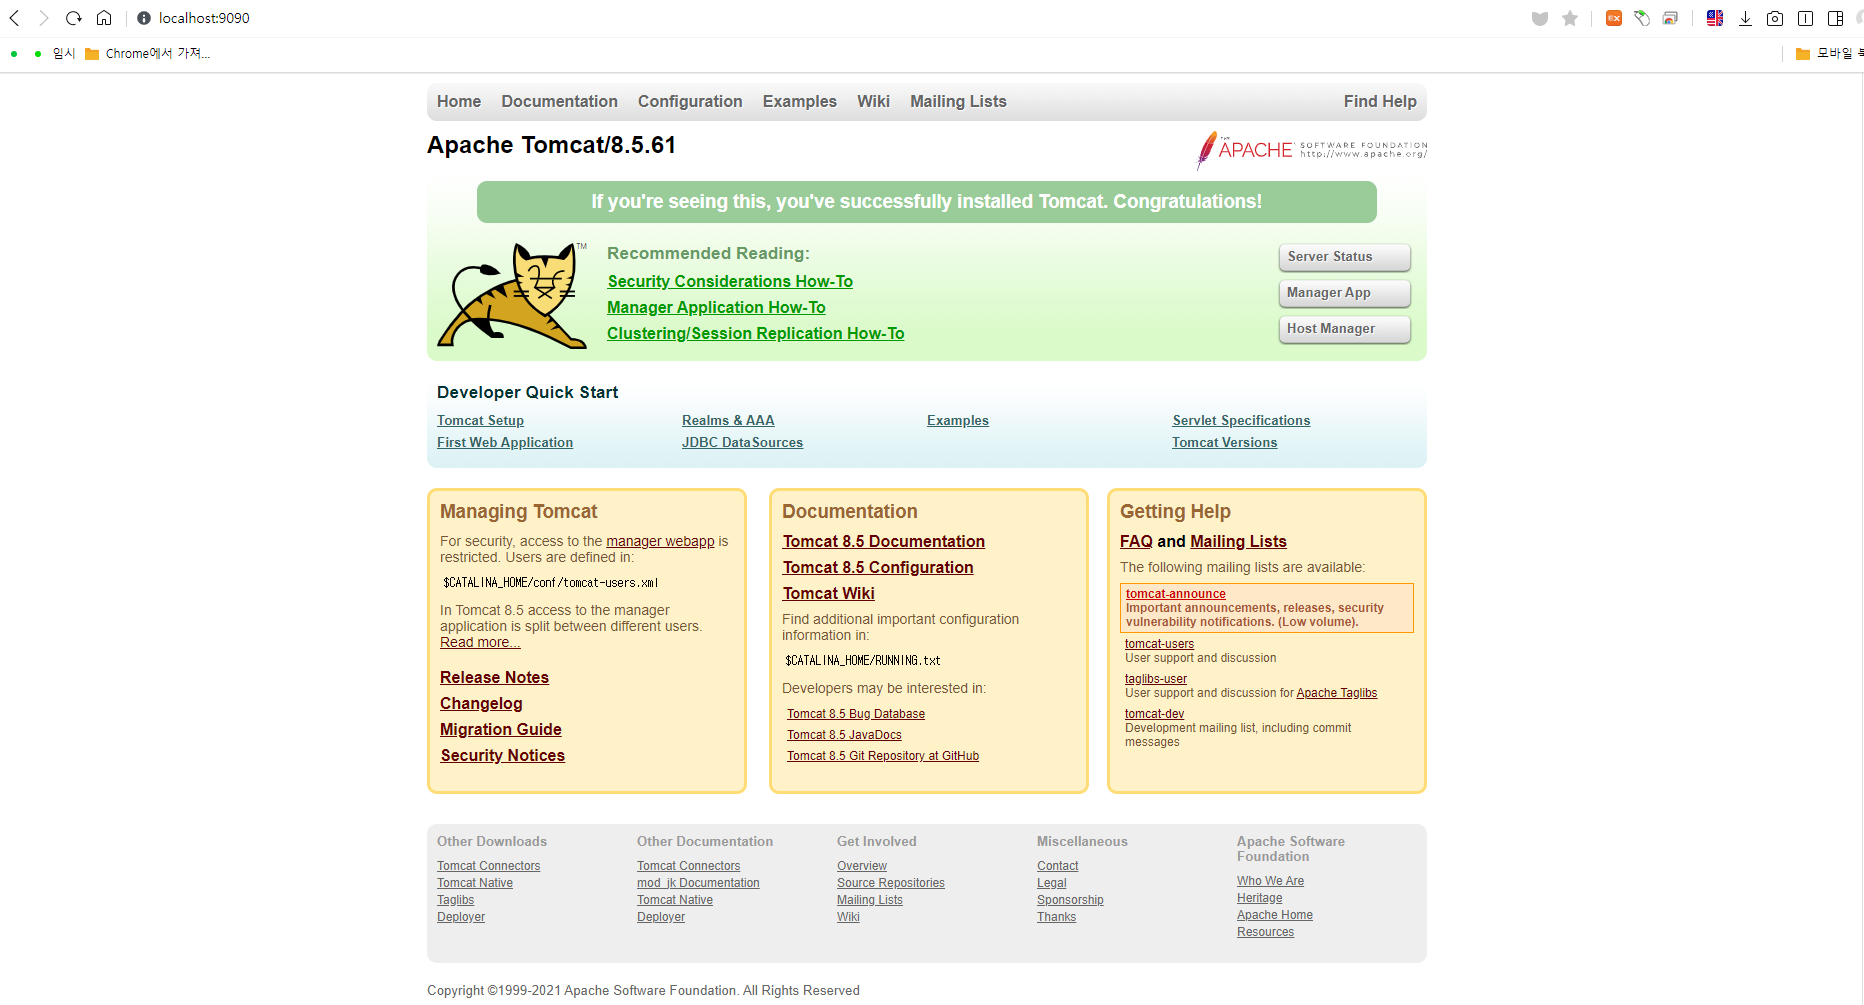Click the browser forward arrow
1864x1005 pixels.
coord(44,18)
